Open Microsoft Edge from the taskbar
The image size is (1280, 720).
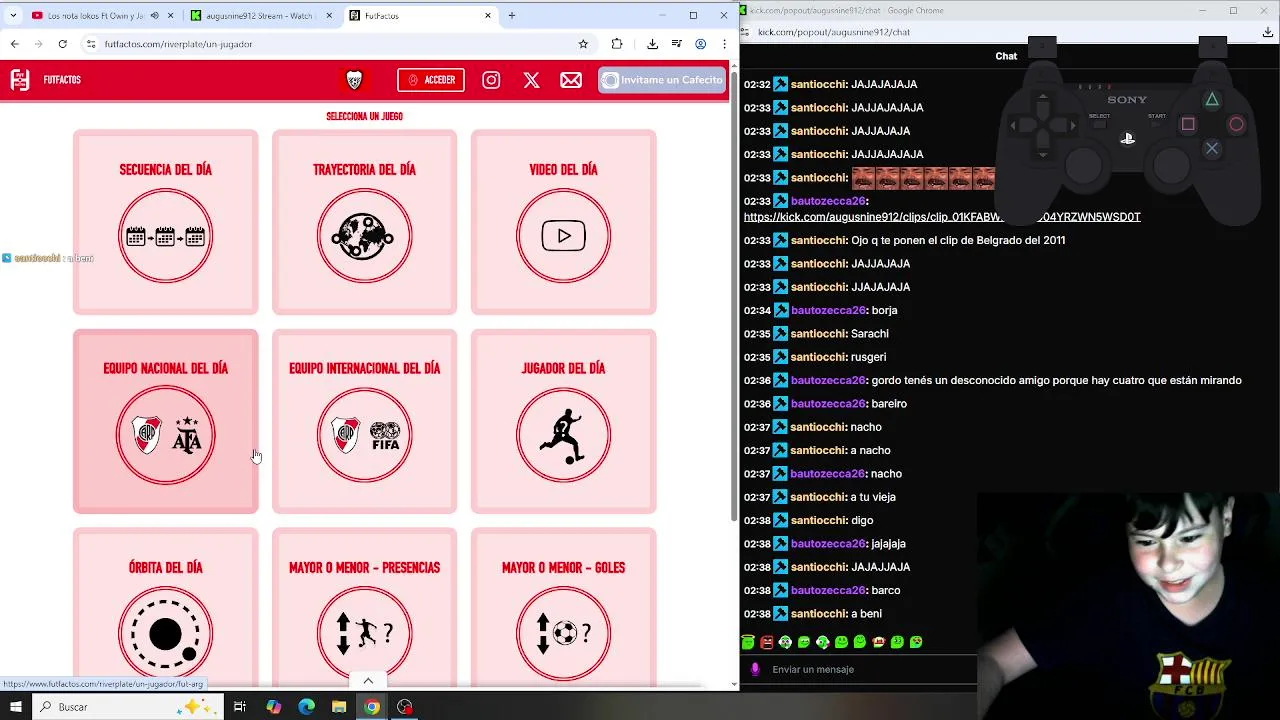coord(306,707)
